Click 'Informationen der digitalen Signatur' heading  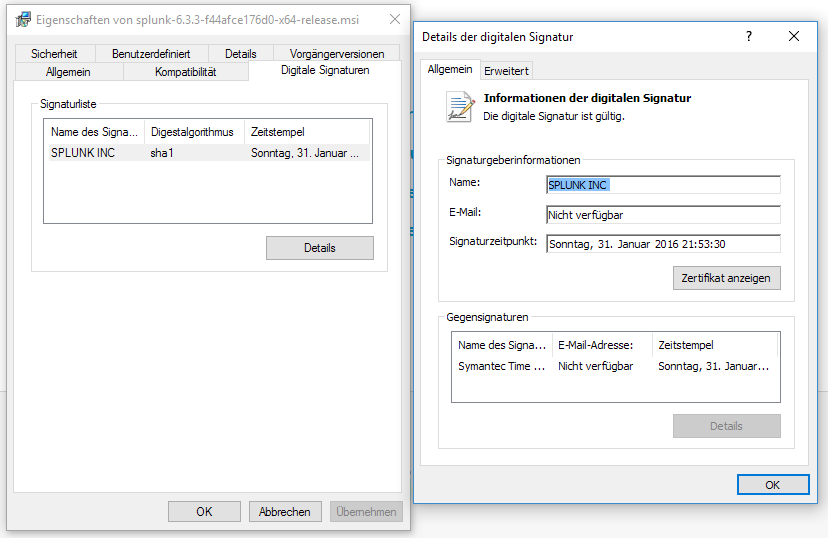click(x=587, y=98)
